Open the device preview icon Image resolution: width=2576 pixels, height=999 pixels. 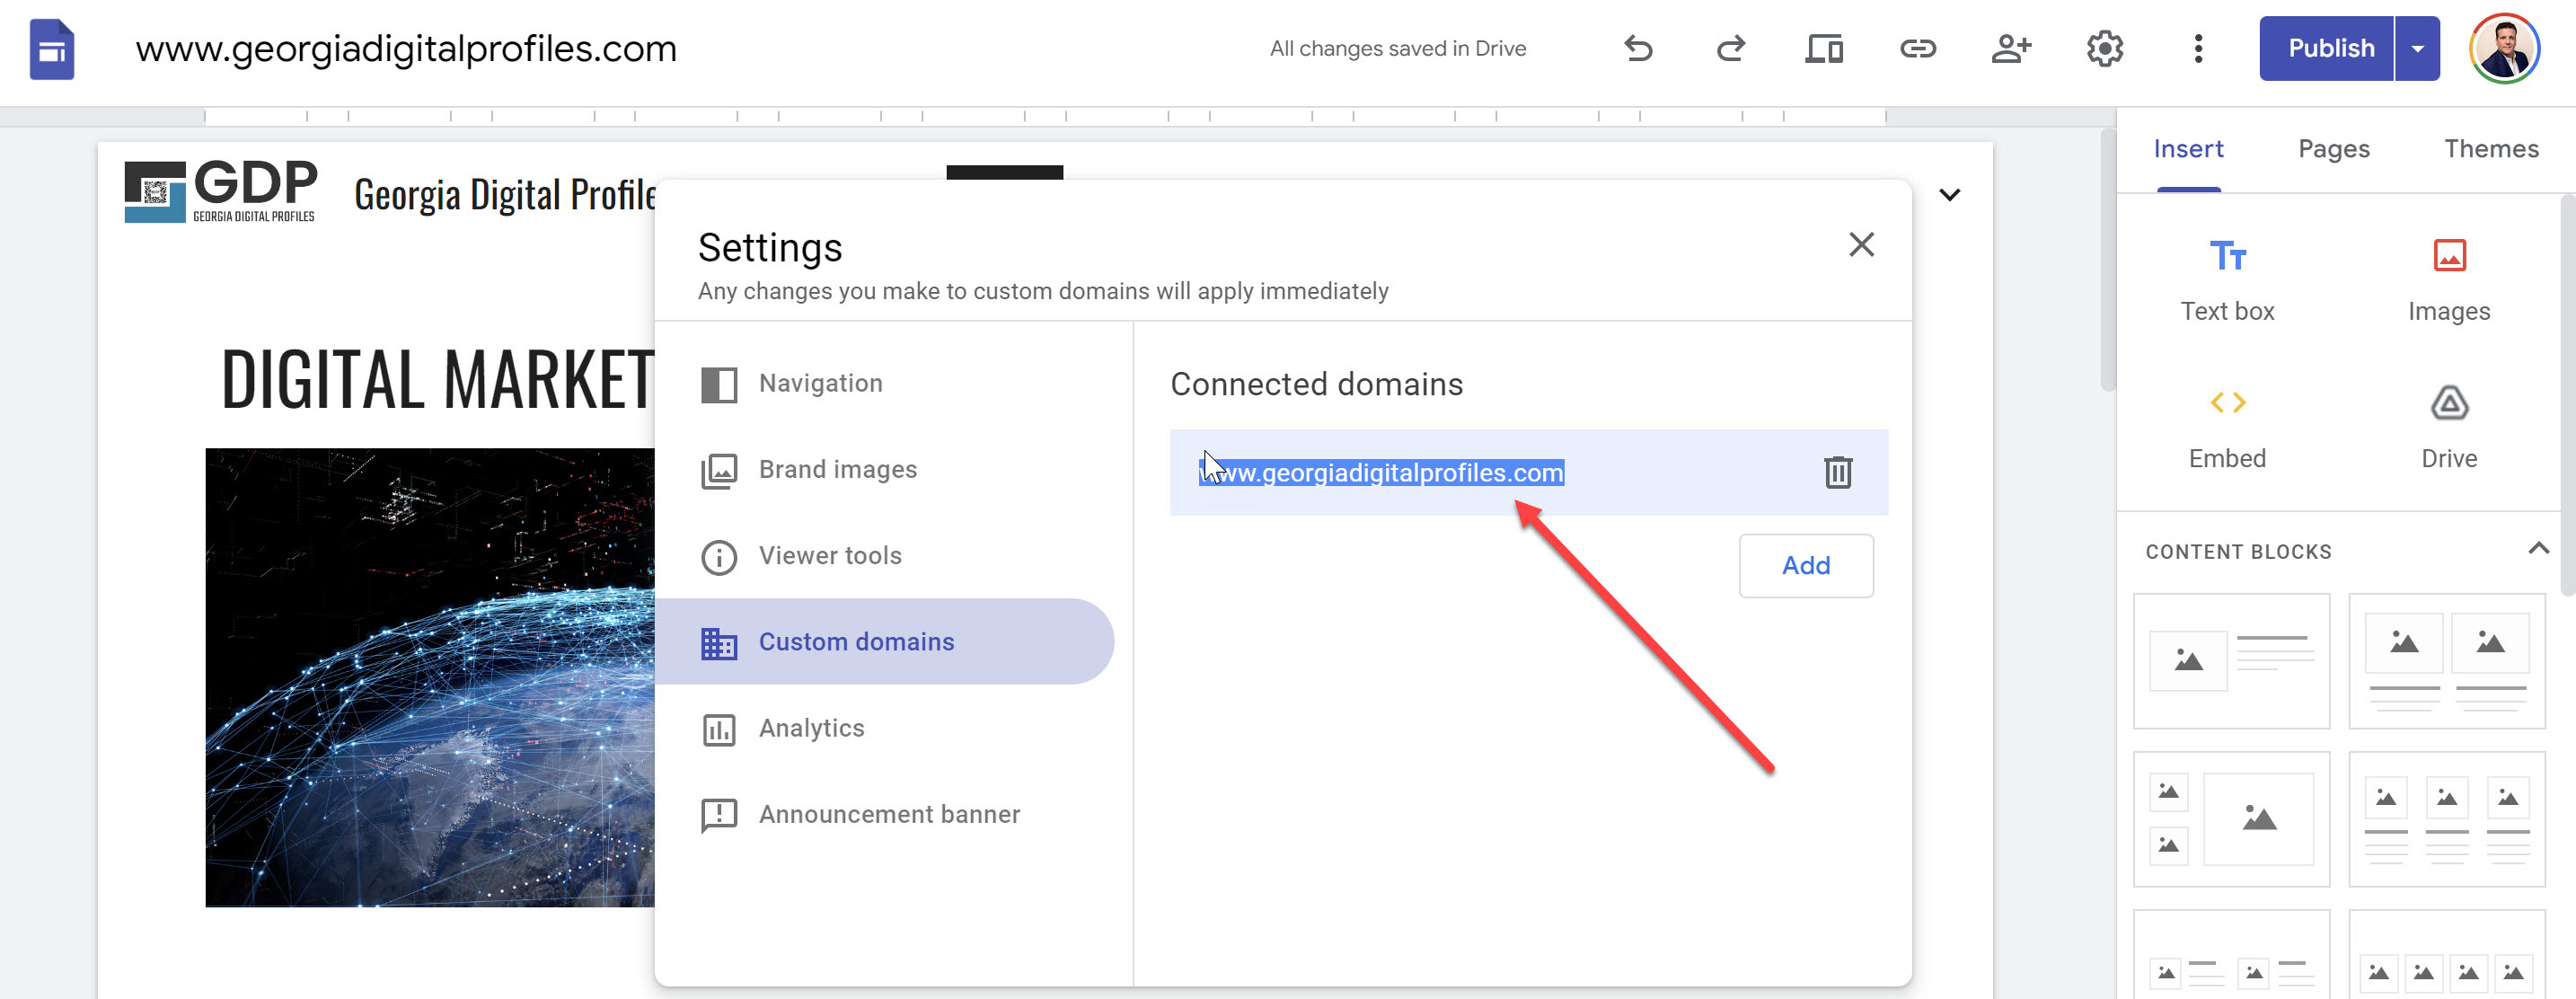1824,48
